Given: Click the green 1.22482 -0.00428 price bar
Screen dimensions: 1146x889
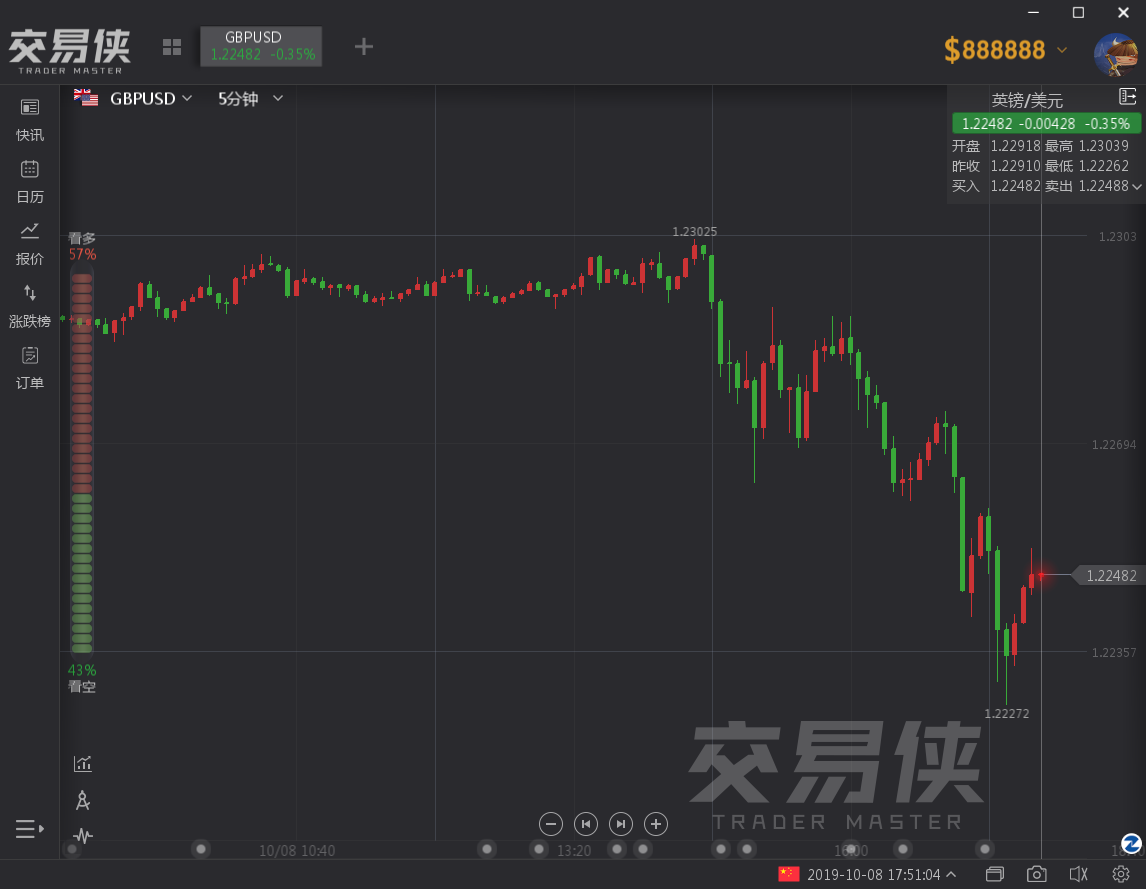Looking at the screenshot, I should click(x=1046, y=124).
